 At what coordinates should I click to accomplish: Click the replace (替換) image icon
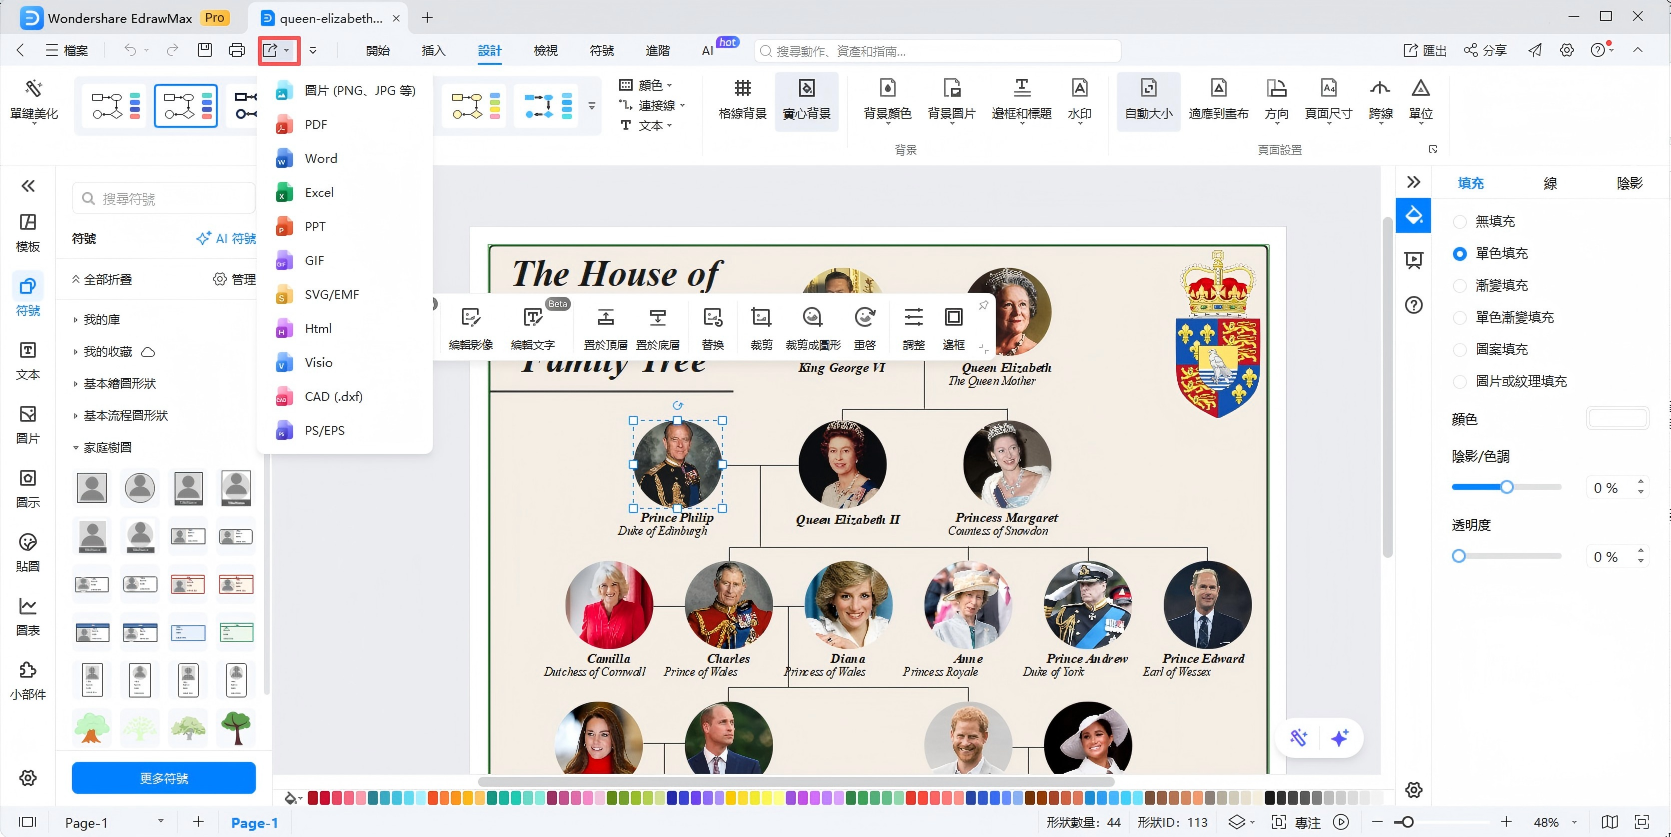click(x=713, y=327)
